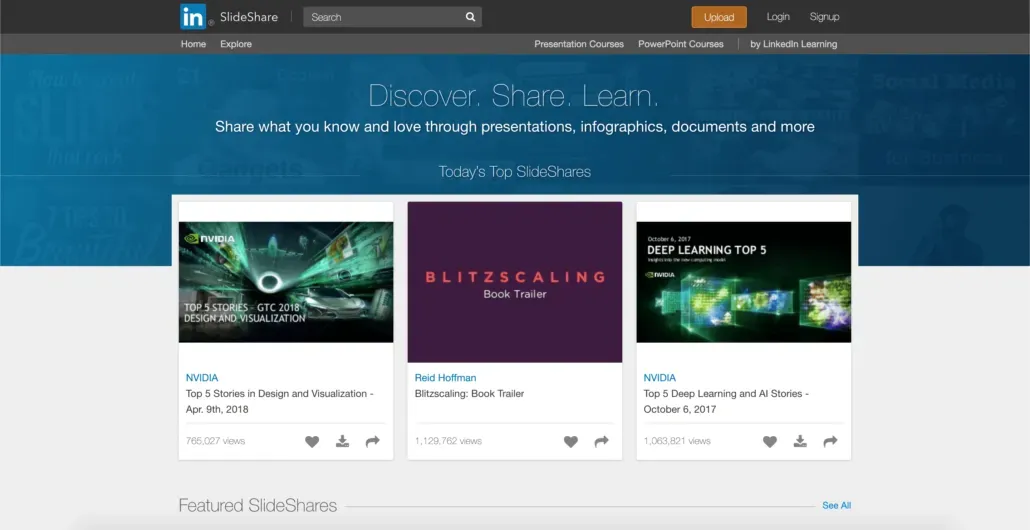Viewport: 1030px width, 530px height.
Task: Like the Top 5 Stories in Design card
Action: coord(312,441)
